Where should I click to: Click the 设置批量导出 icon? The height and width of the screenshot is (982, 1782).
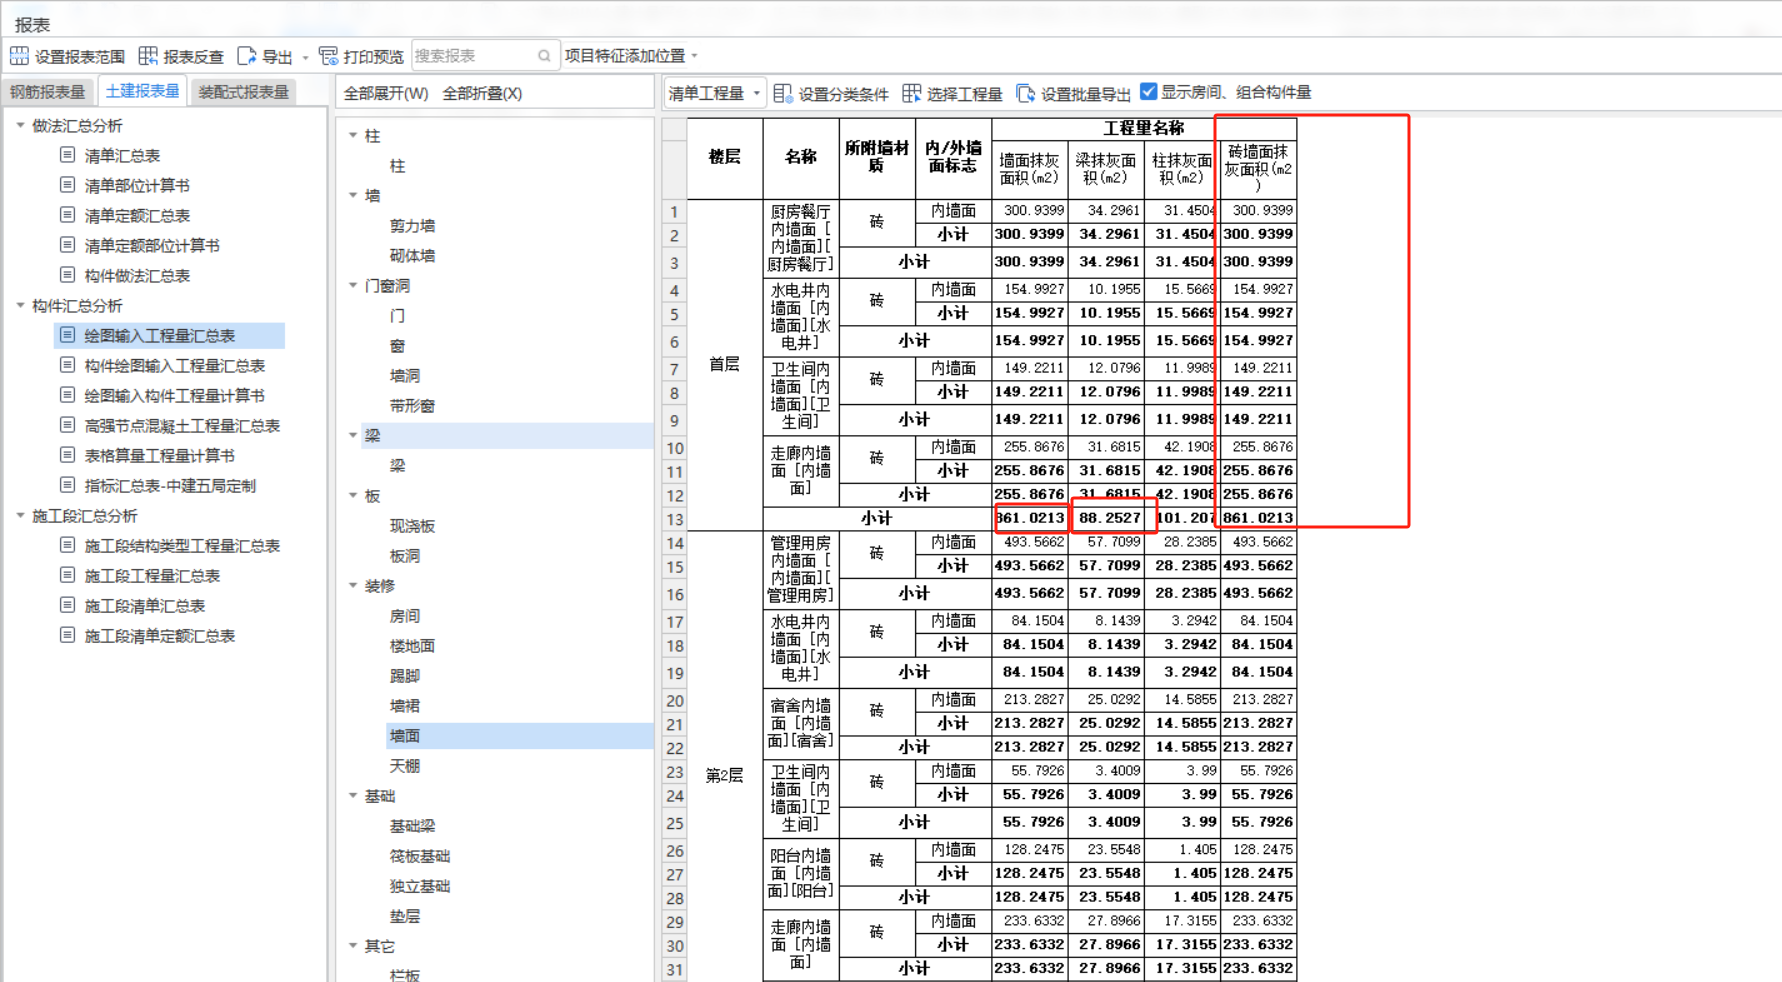click(x=1025, y=93)
